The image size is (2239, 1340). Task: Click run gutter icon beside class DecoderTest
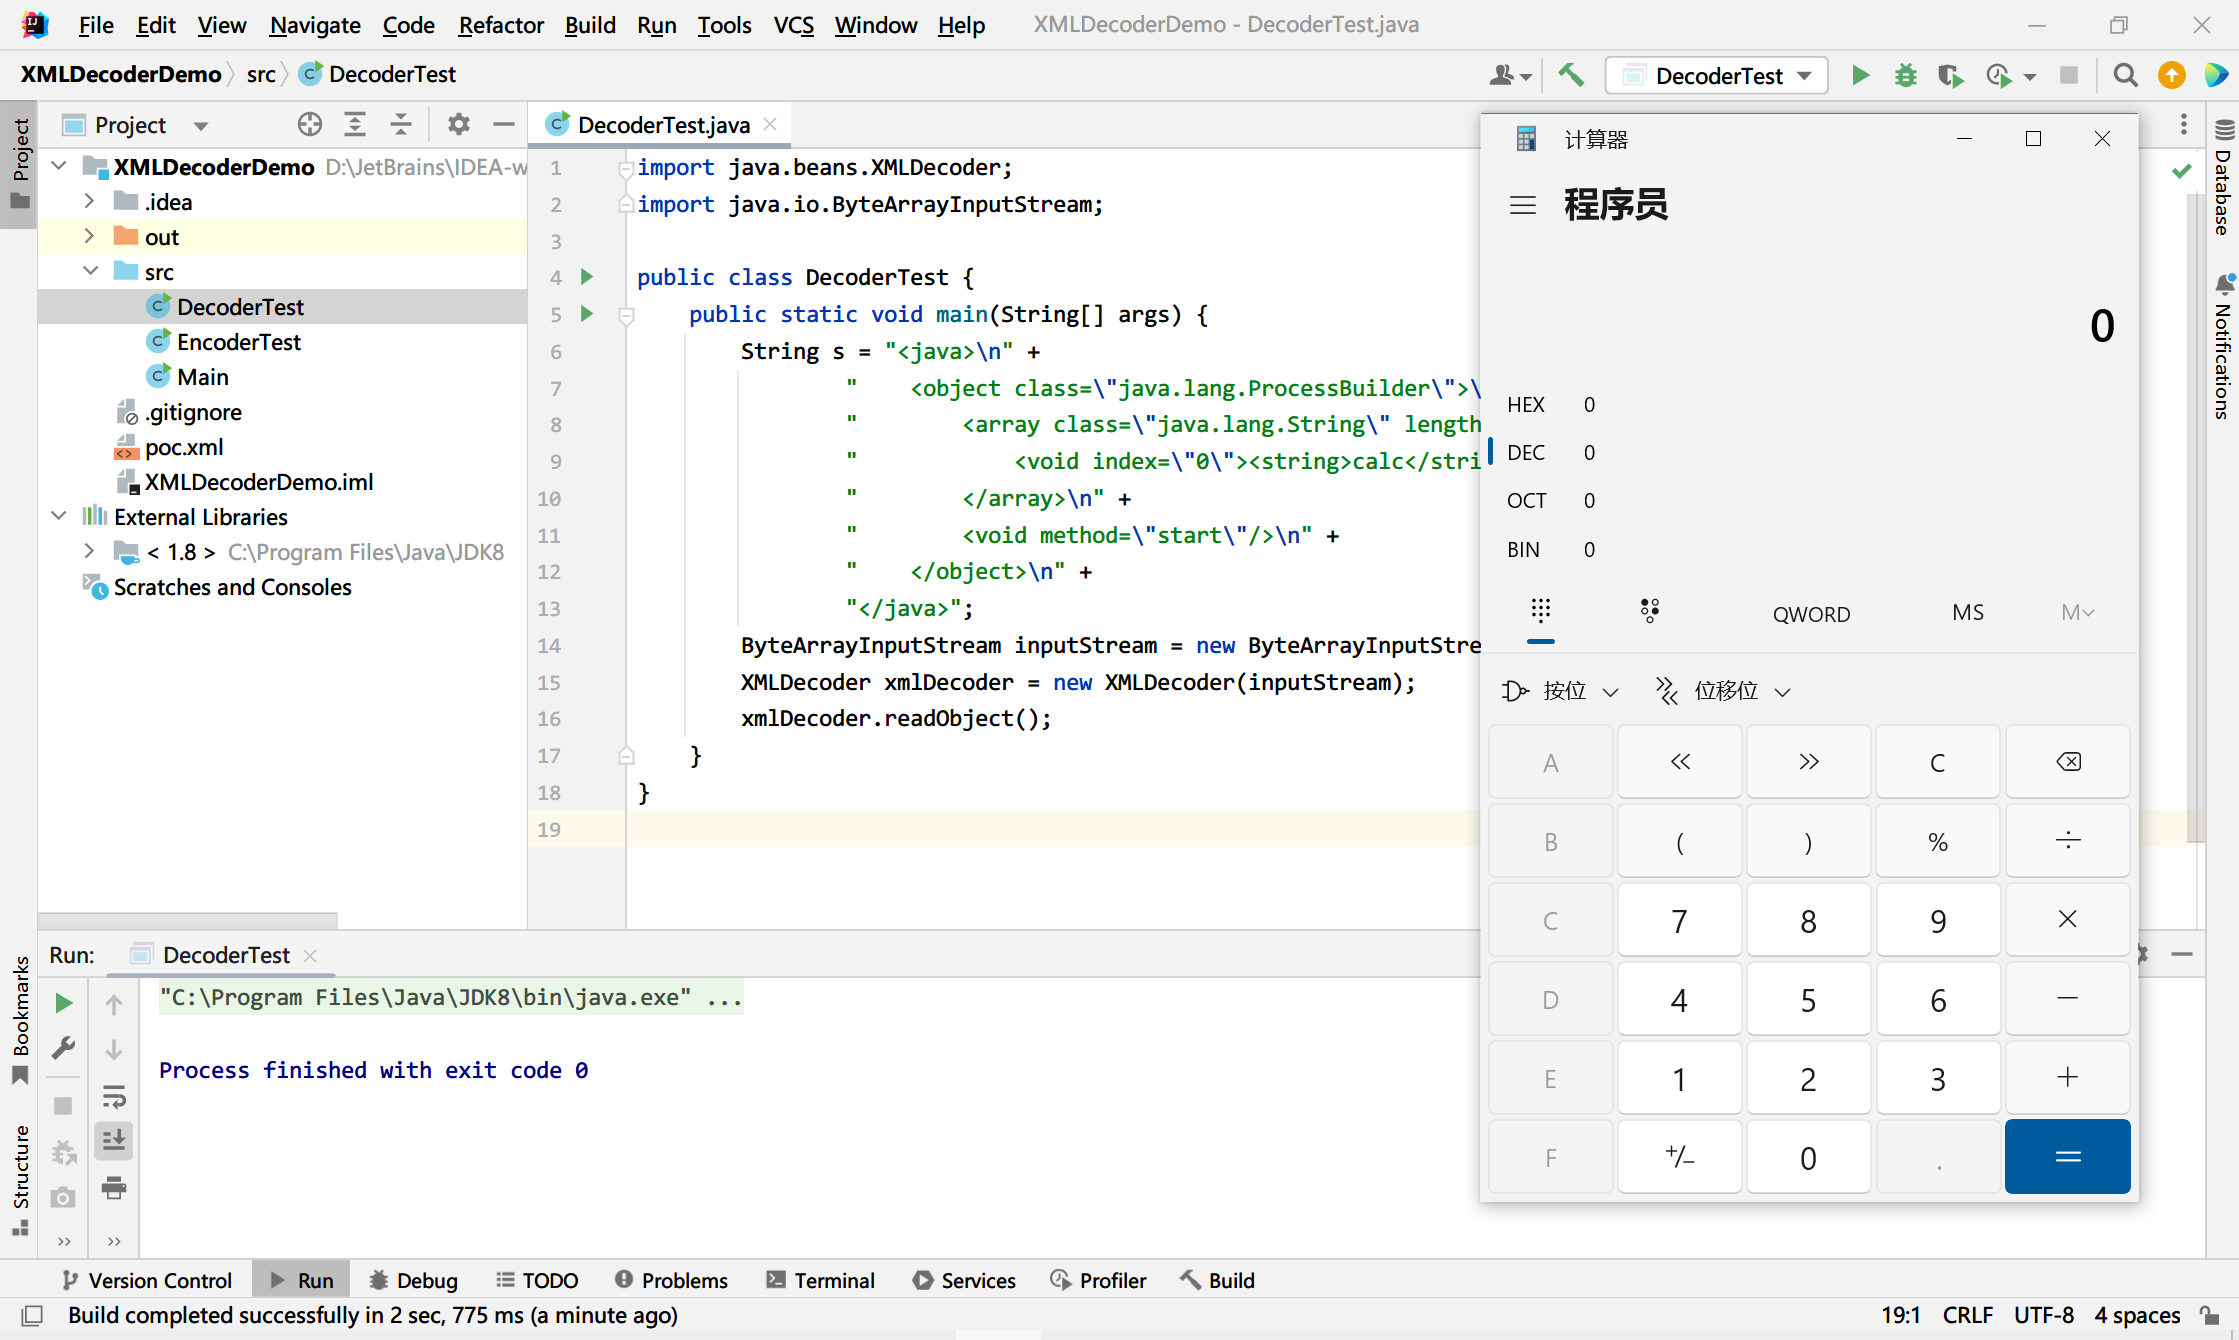tap(587, 277)
